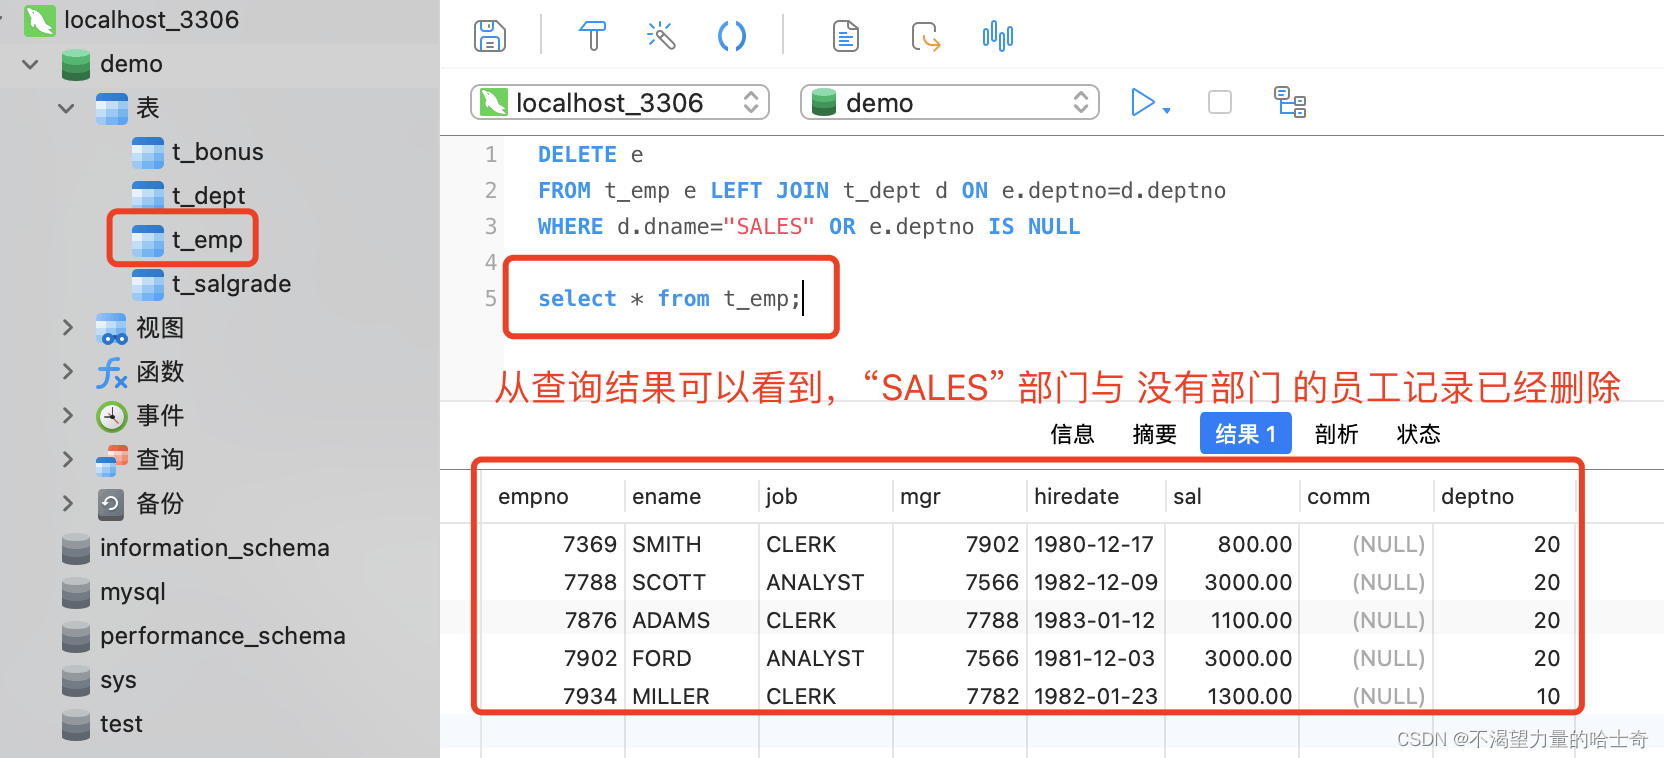
Task: Click the Beautify SQL magic wand icon
Action: pyautogui.click(x=661, y=36)
